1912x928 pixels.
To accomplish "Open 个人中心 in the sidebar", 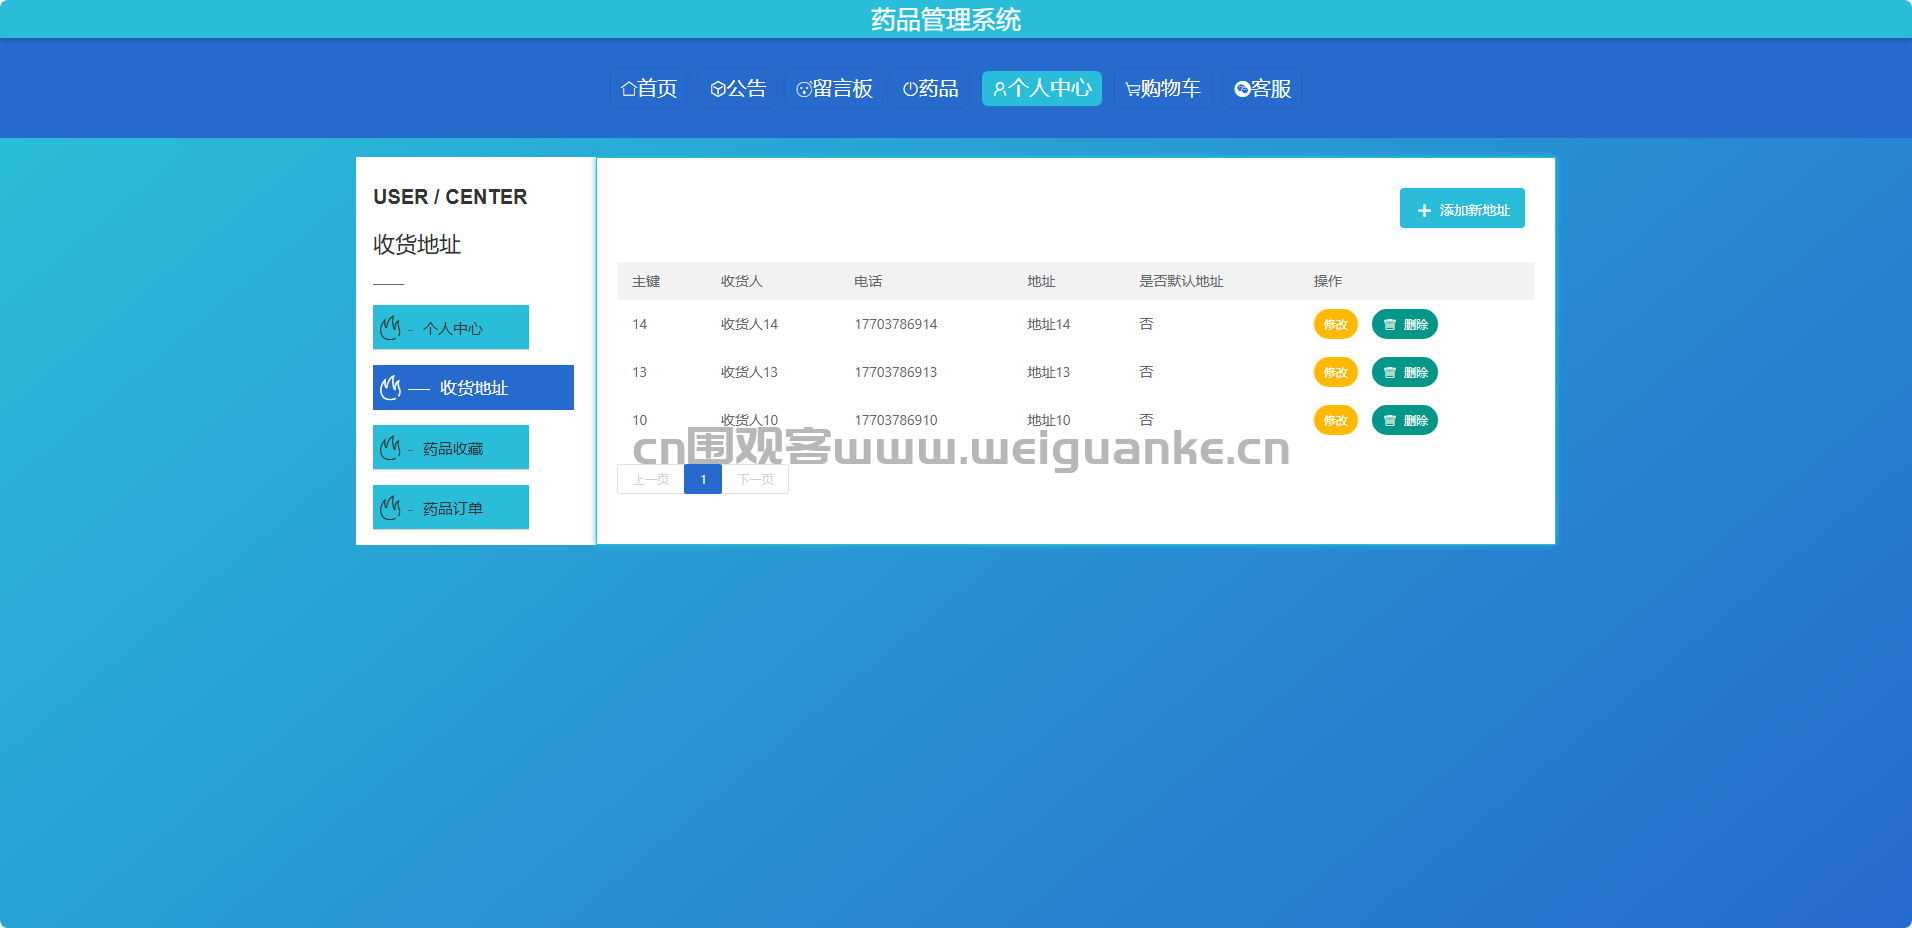I will click(451, 327).
